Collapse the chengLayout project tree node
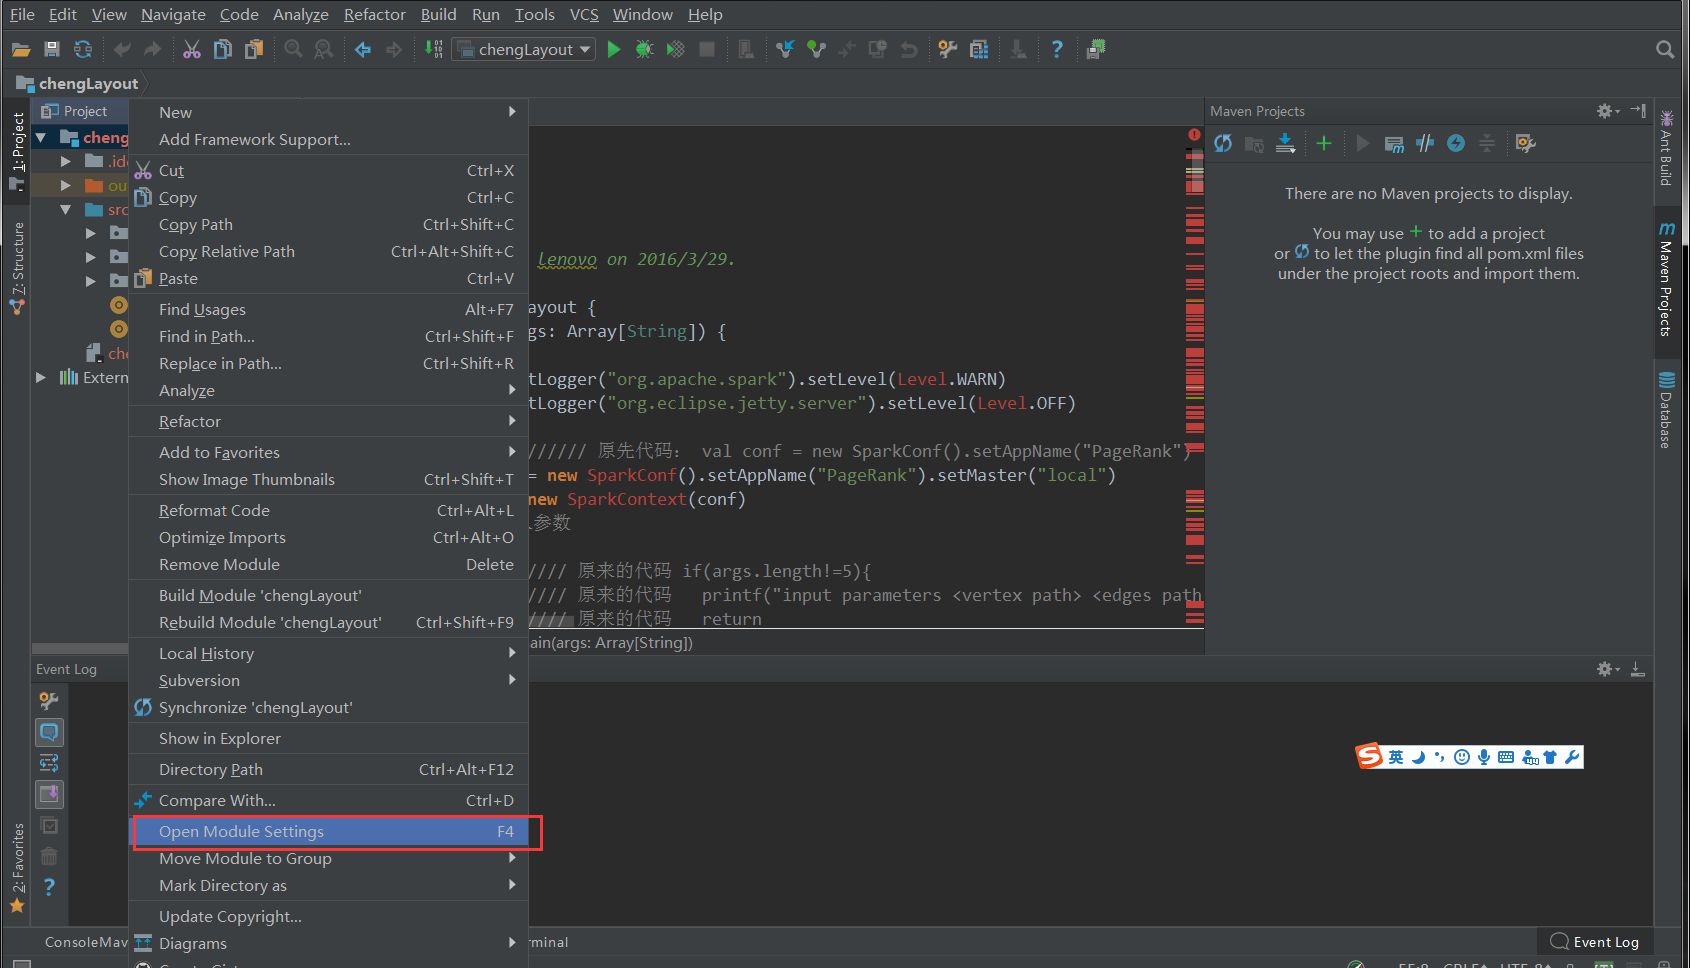This screenshot has width=1690, height=968. (40, 137)
